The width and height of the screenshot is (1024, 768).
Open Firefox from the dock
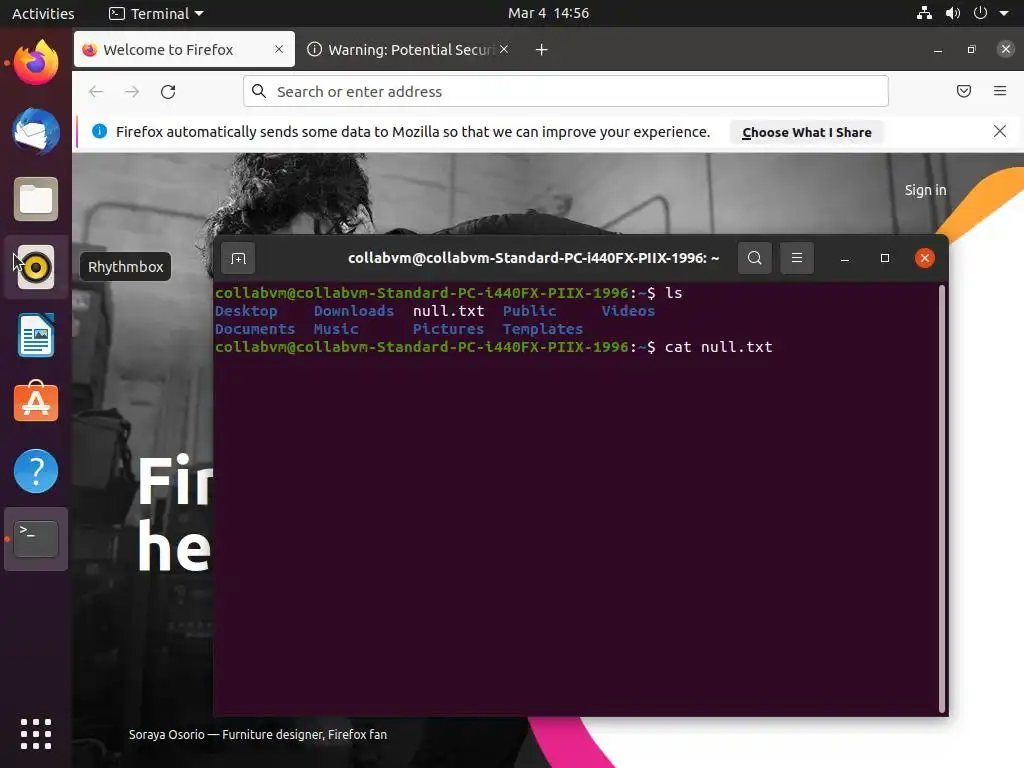(36, 63)
